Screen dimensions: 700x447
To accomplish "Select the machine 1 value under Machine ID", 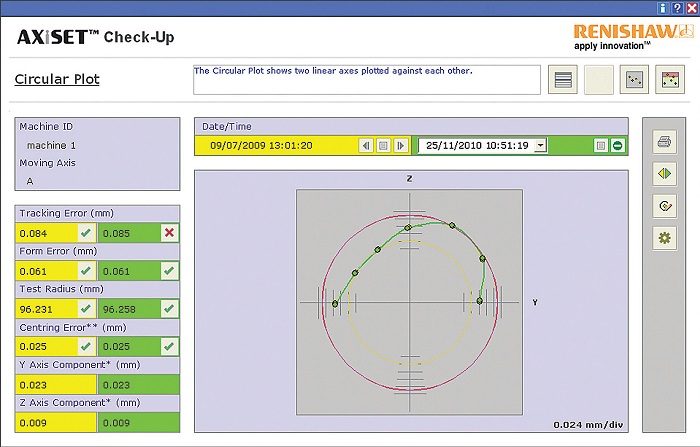I will 51,146.
